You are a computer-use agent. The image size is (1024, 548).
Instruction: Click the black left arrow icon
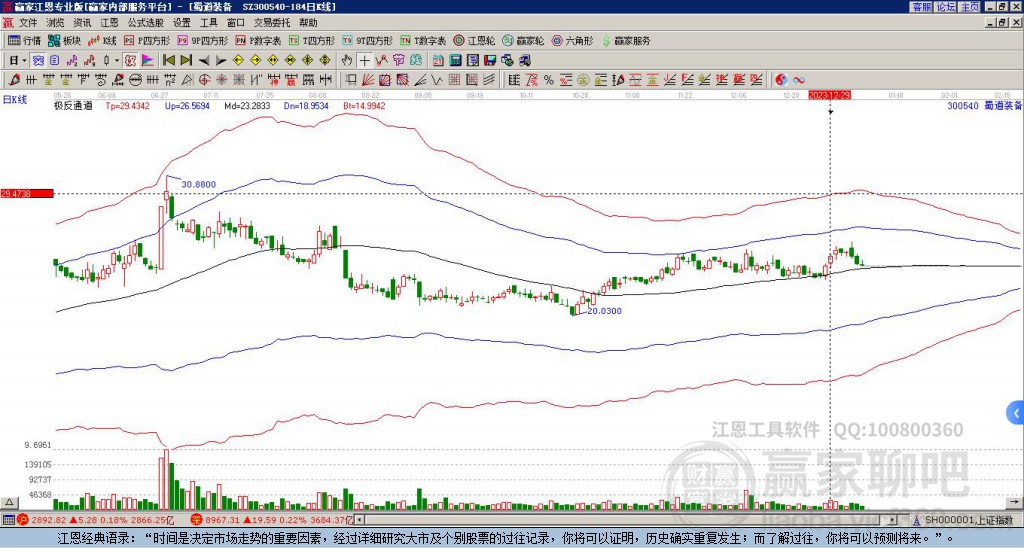point(203,60)
